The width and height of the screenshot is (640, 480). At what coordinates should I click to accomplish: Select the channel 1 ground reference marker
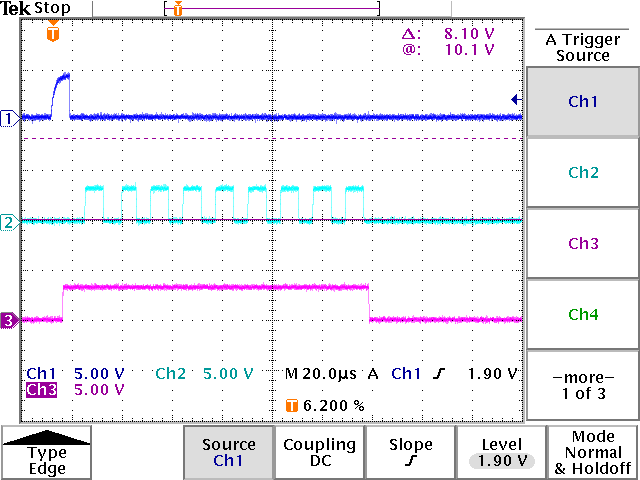coord(11,118)
